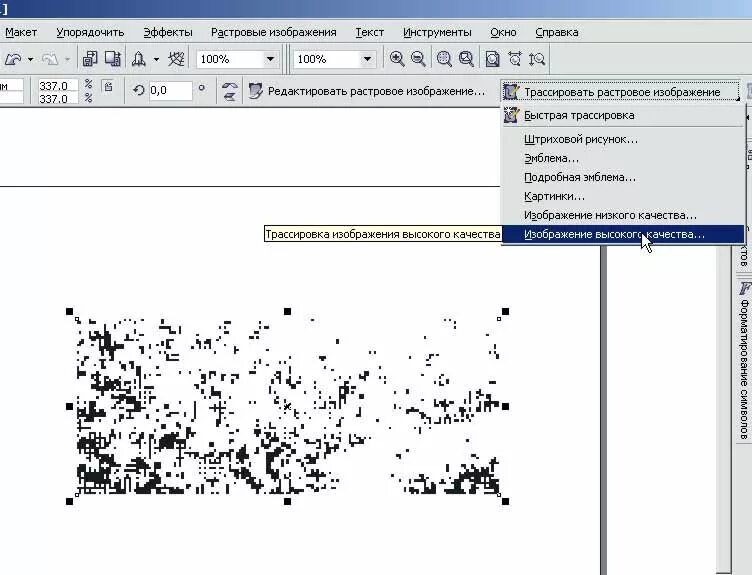Toggle the lock ratio padlock button
The height and width of the screenshot is (575, 752).
click(x=108, y=87)
